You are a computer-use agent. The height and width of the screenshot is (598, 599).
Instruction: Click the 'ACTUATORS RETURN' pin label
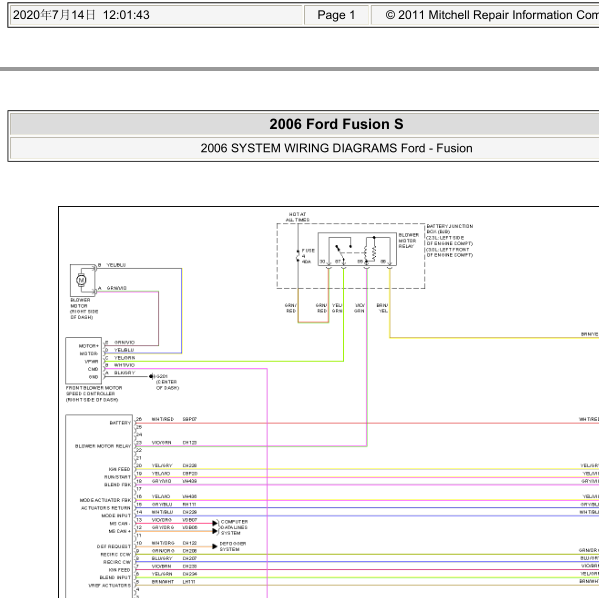106,508
